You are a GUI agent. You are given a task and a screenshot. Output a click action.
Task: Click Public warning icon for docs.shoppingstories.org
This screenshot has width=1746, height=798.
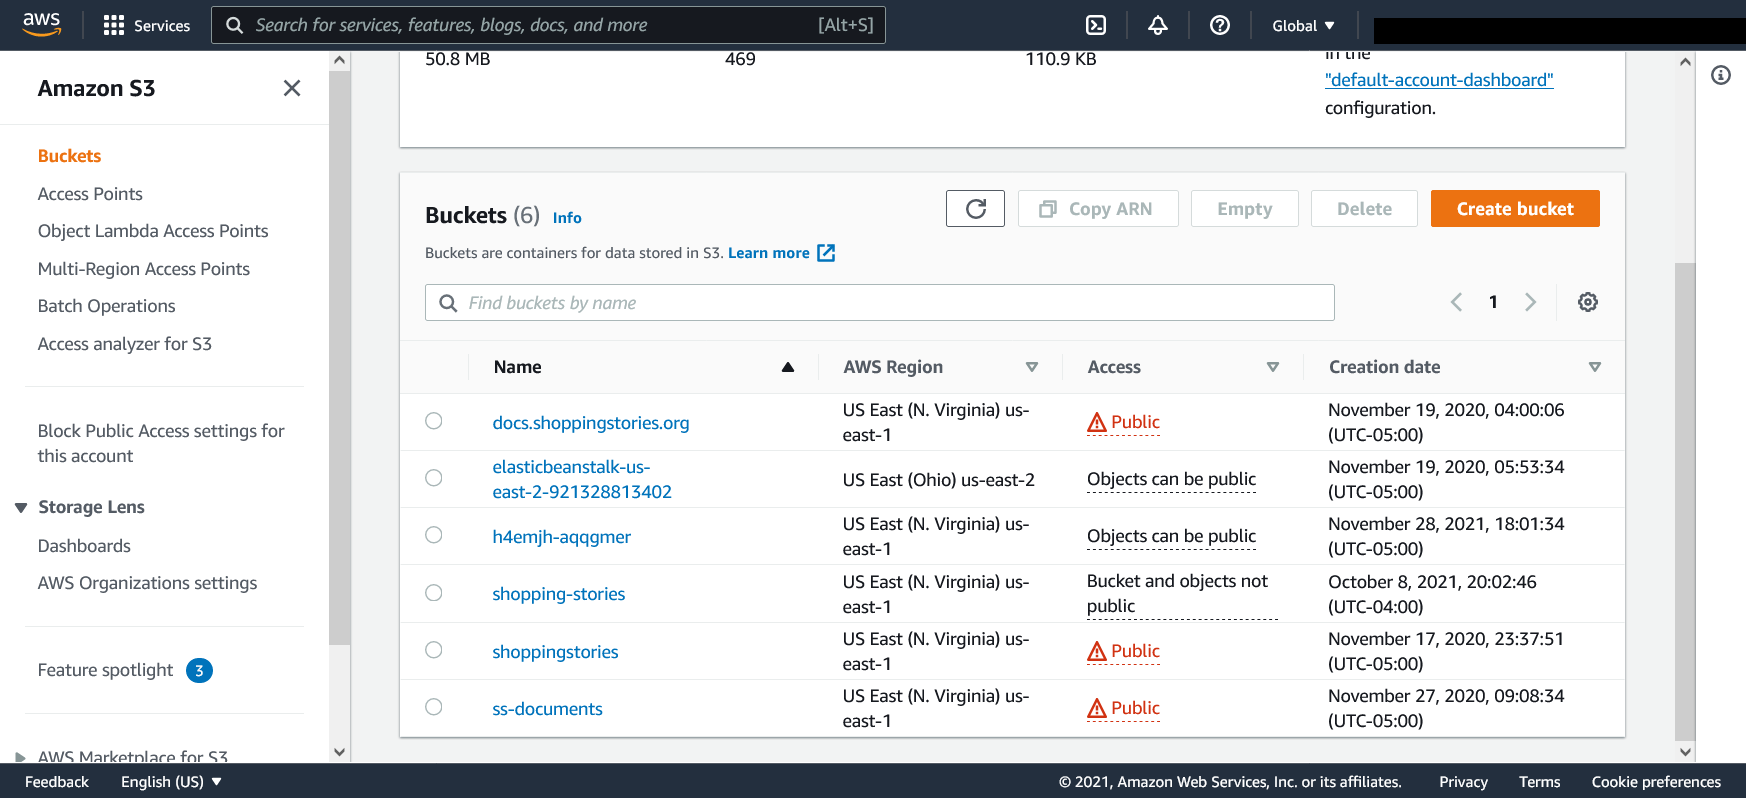1097,422
